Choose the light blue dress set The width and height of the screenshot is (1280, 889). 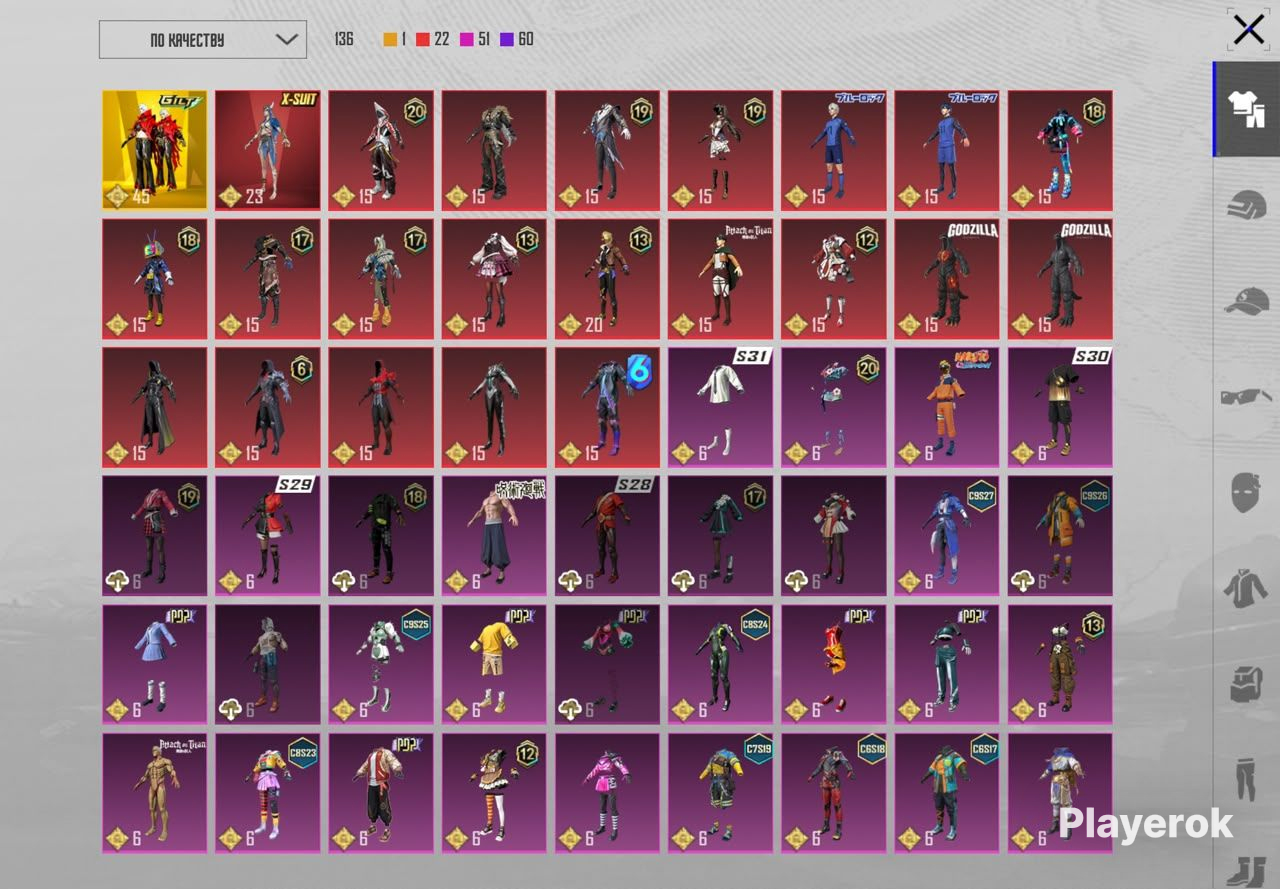tap(155, 664)
